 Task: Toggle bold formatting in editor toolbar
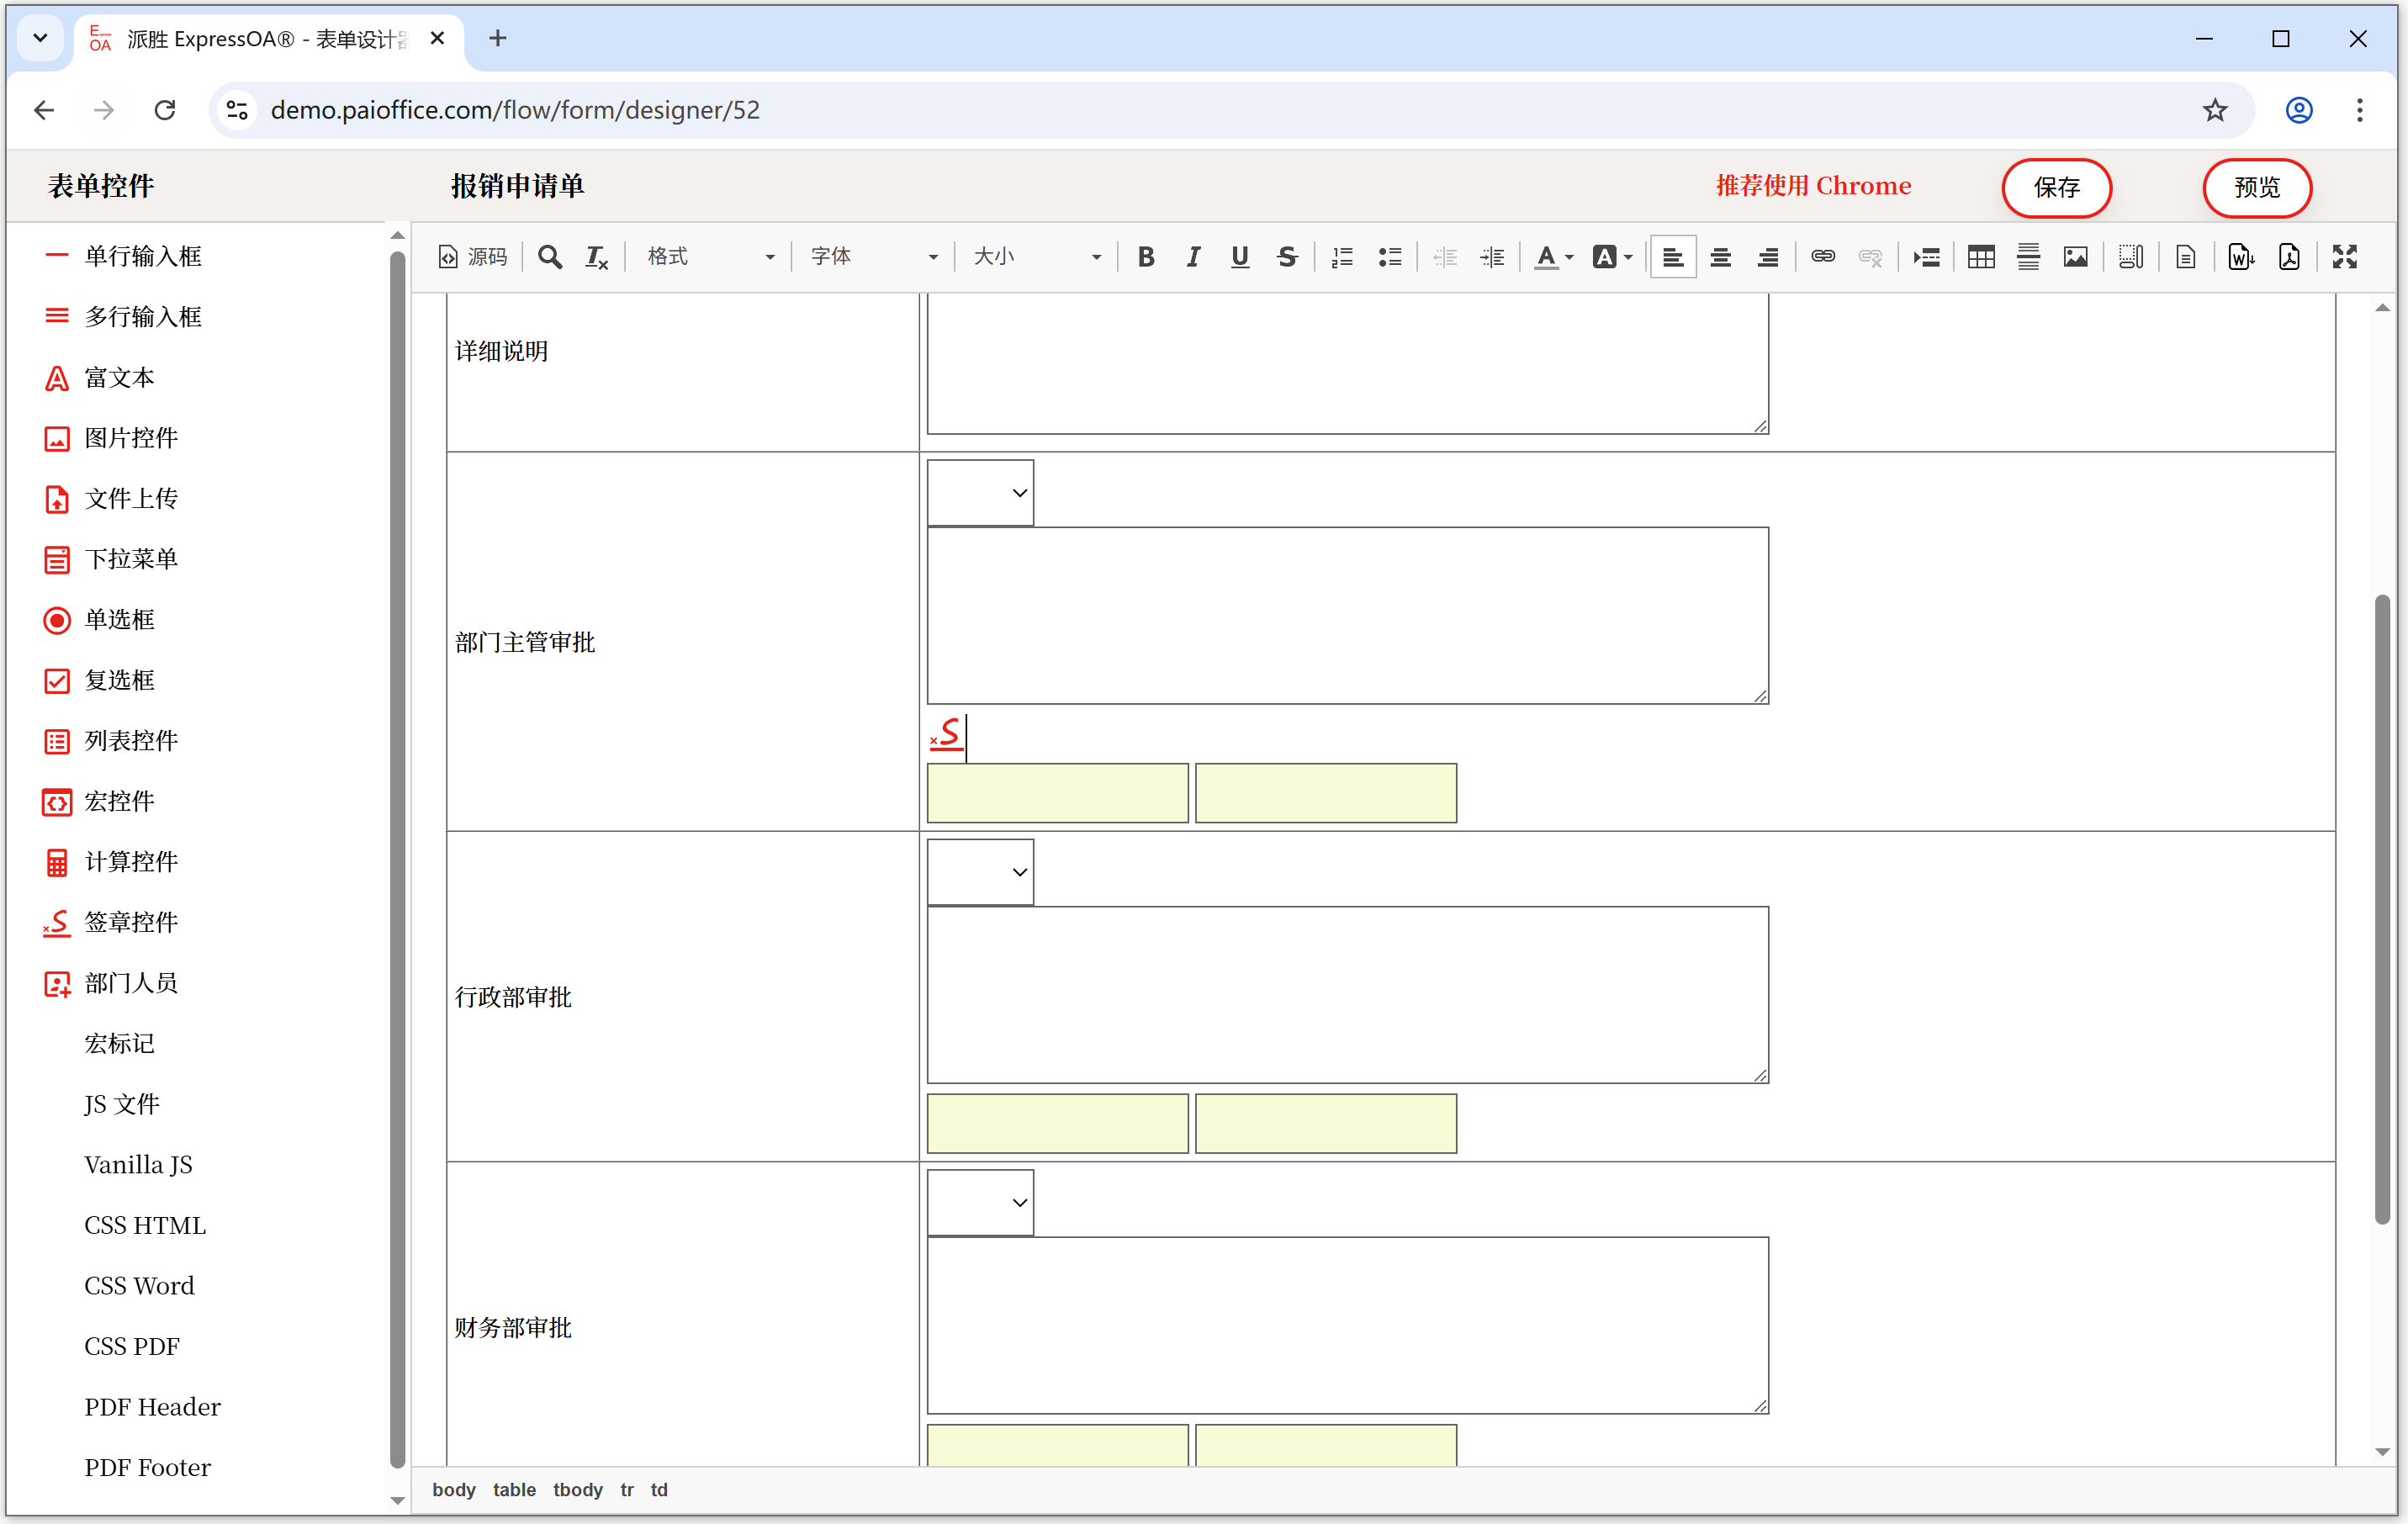click(x=1146, y=257)
